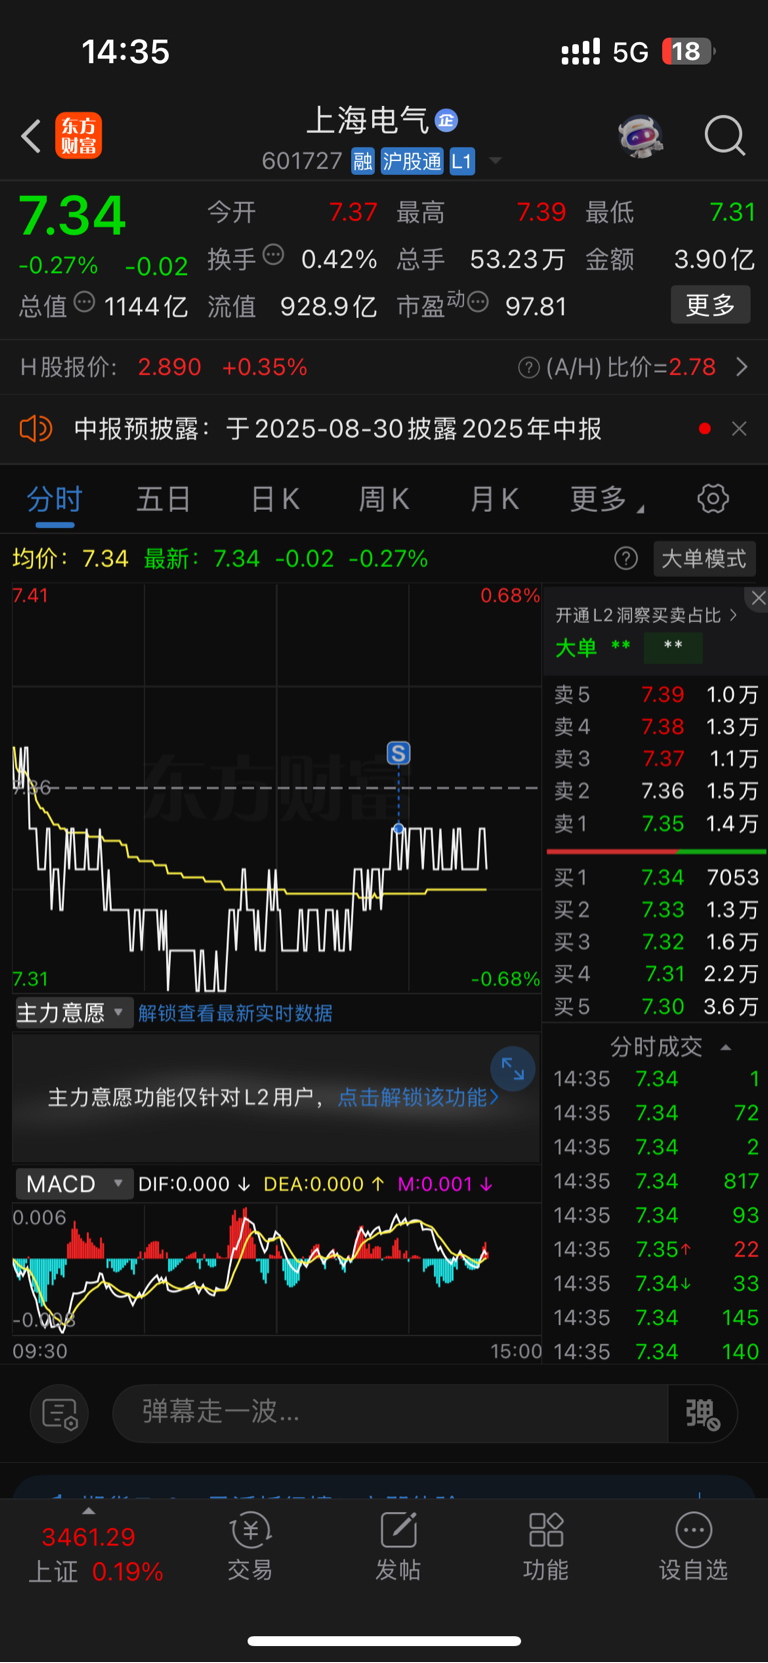The image size is (768, 1663).
Task: Tap the S sell marker on chart
Action: (x=398, y=753)
